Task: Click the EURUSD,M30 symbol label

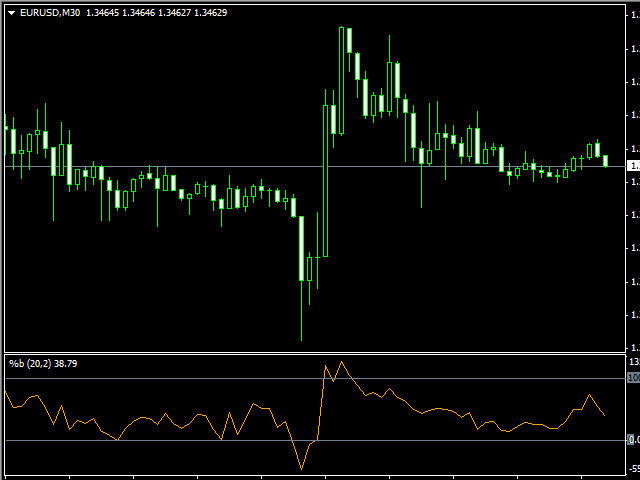Action: click(50, 13)
